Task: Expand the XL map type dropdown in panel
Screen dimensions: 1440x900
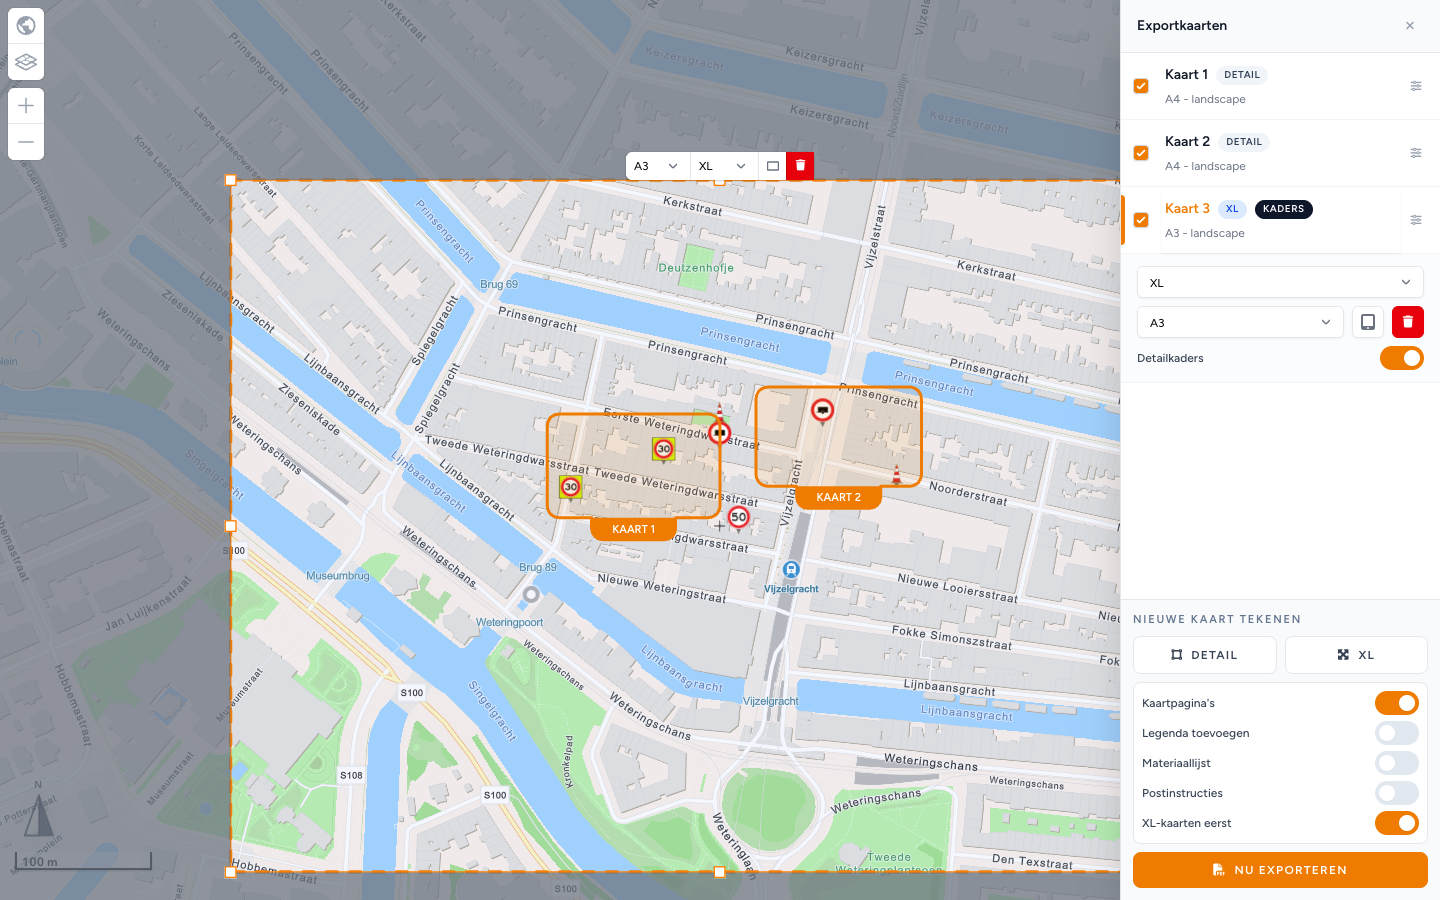Action: tap(1280, 282)
